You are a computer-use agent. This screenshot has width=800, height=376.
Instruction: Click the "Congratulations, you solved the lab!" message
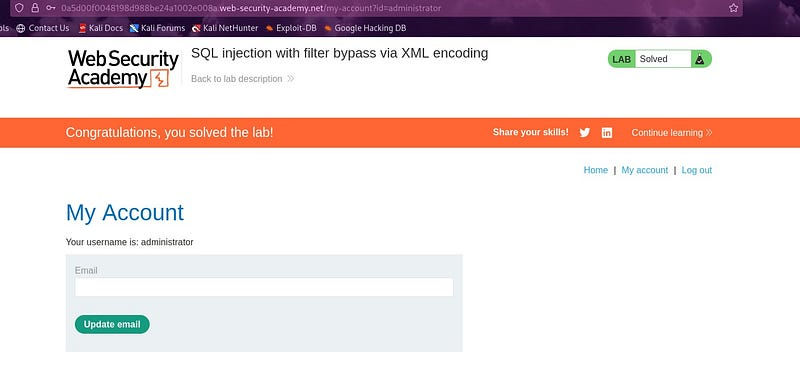pos(169,133)
